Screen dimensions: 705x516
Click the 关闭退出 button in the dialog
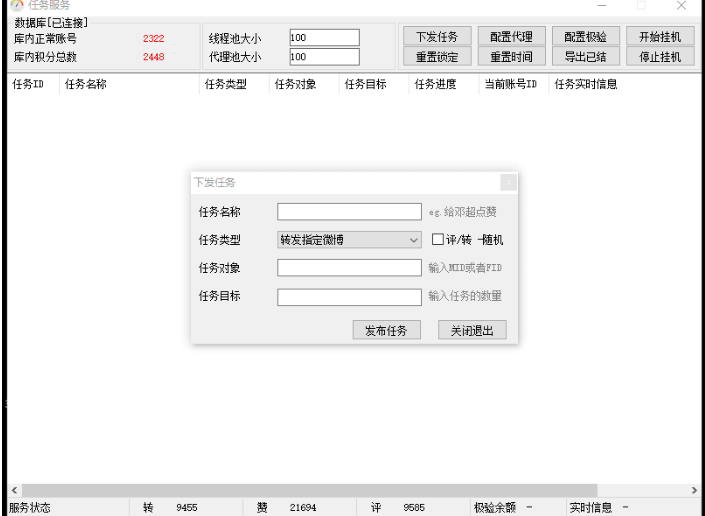[472, 330]
